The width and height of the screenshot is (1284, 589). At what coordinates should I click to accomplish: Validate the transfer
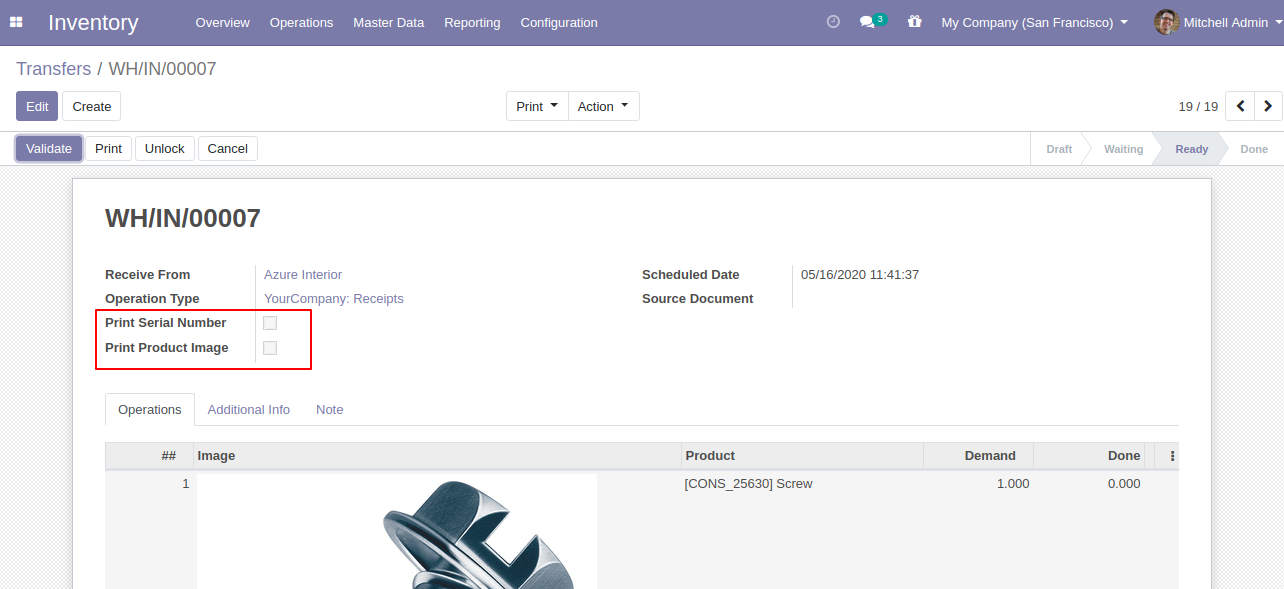click(x=49, y=148)
